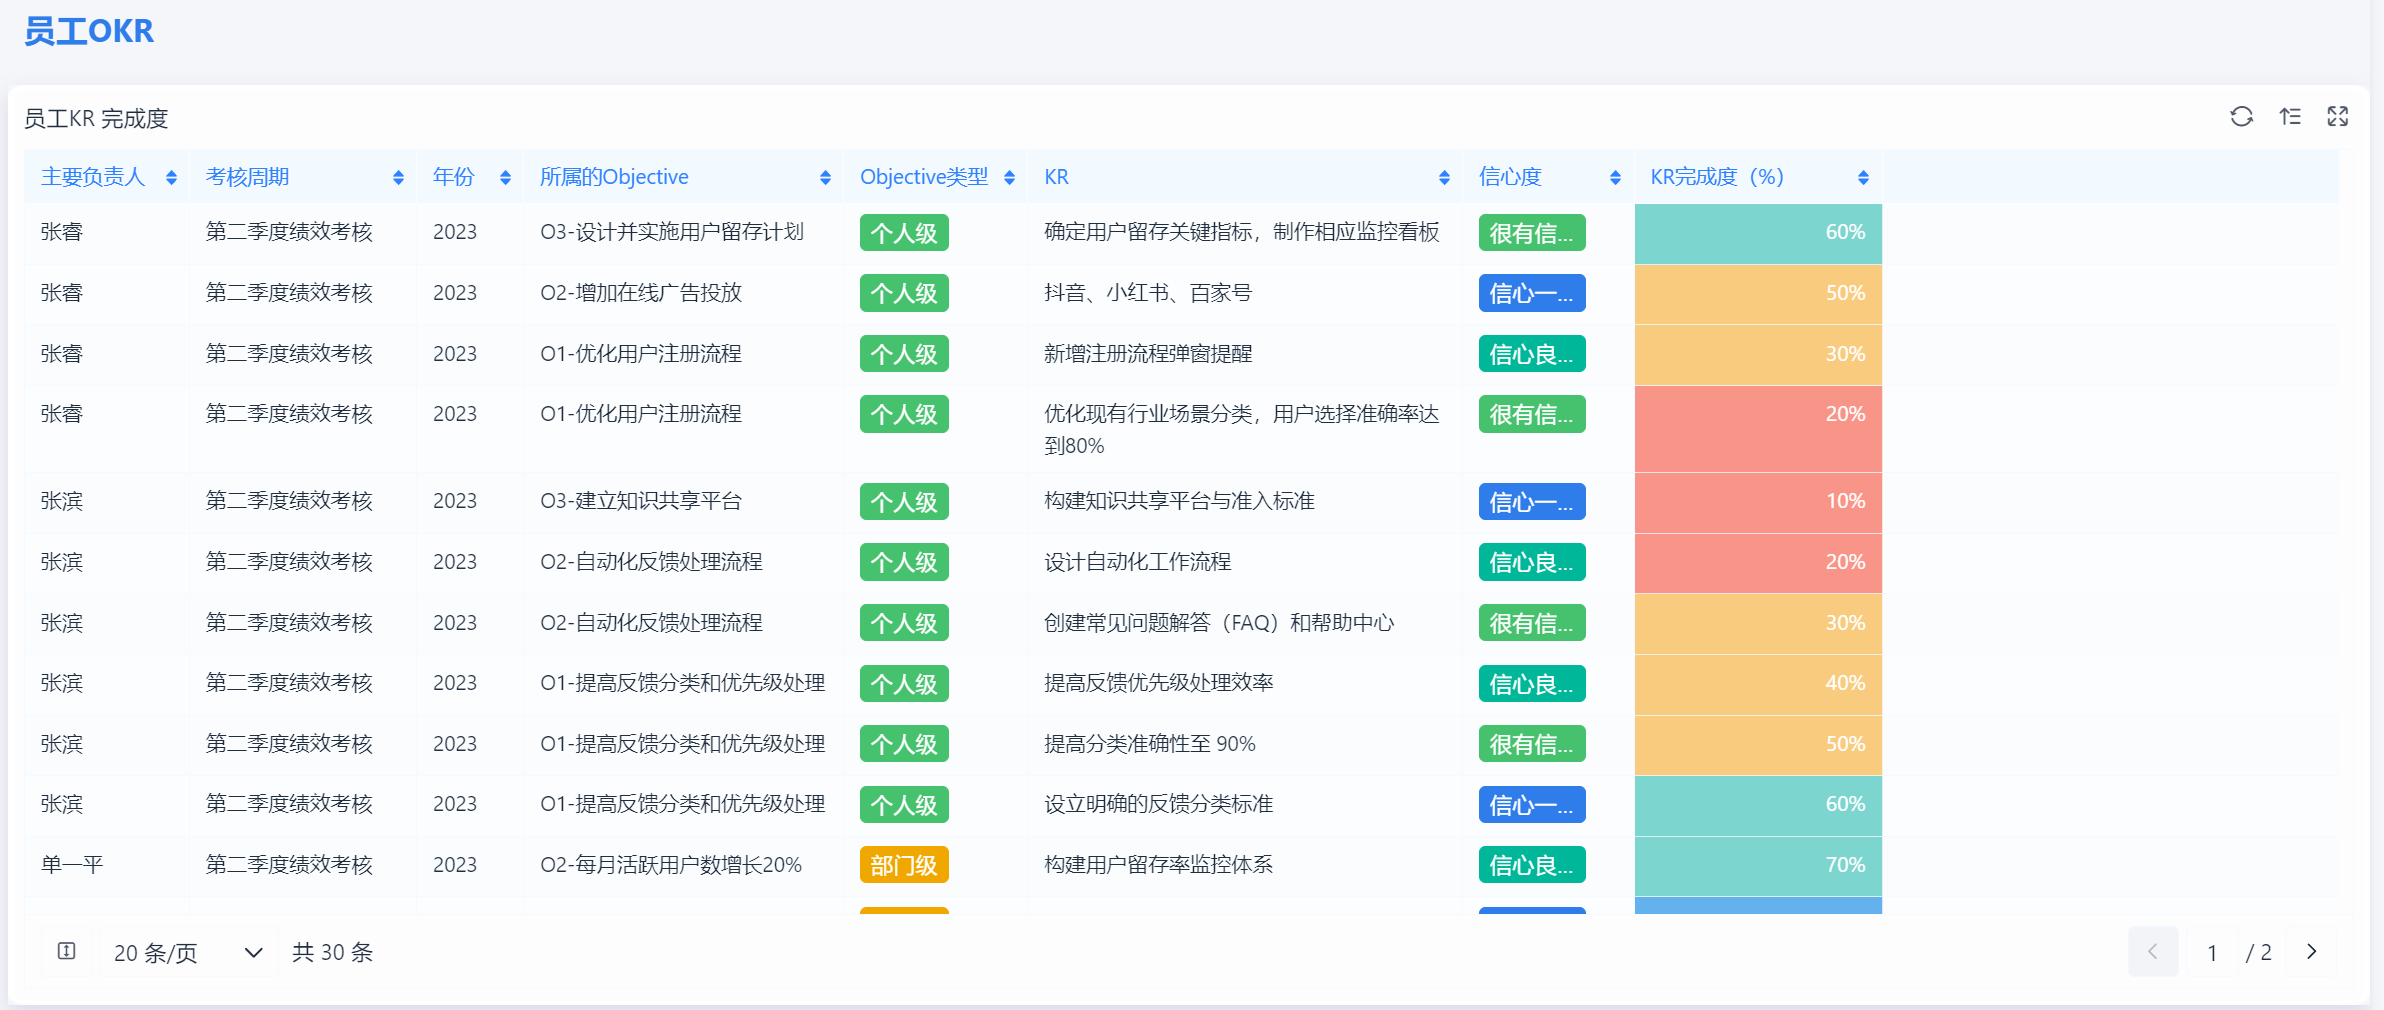
Task: Click the 所属的Objective column header label
Action: click(x=614, y=177)
